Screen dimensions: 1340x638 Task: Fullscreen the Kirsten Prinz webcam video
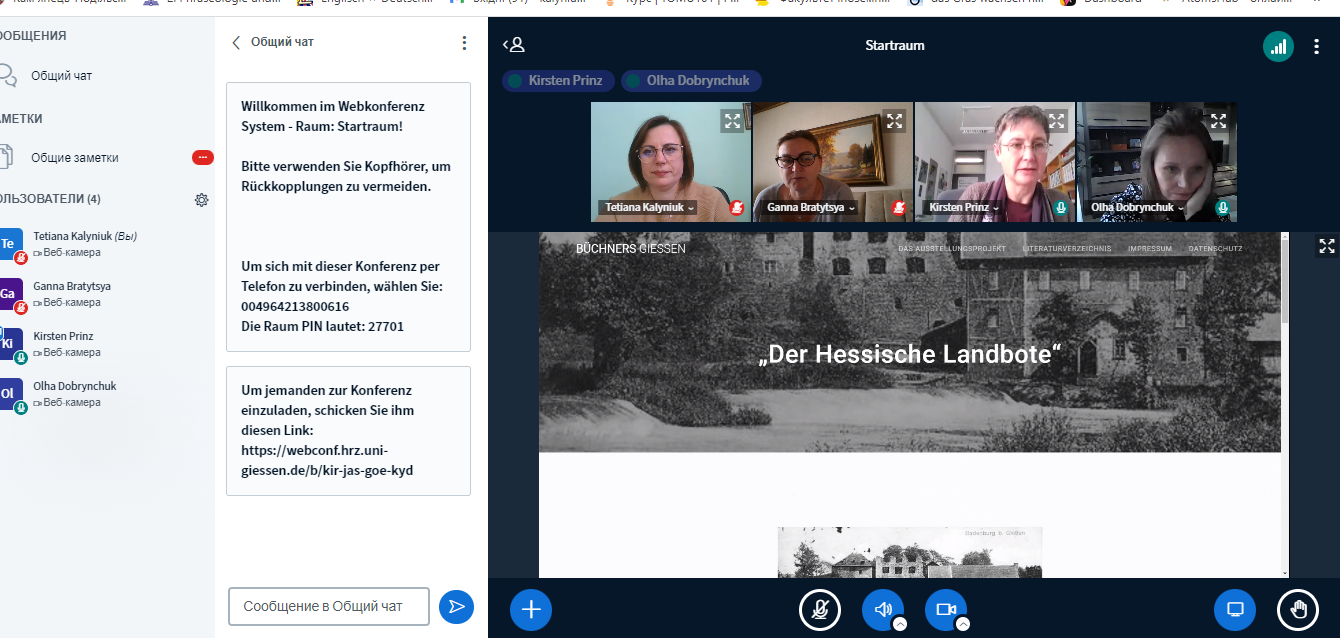1056,121
